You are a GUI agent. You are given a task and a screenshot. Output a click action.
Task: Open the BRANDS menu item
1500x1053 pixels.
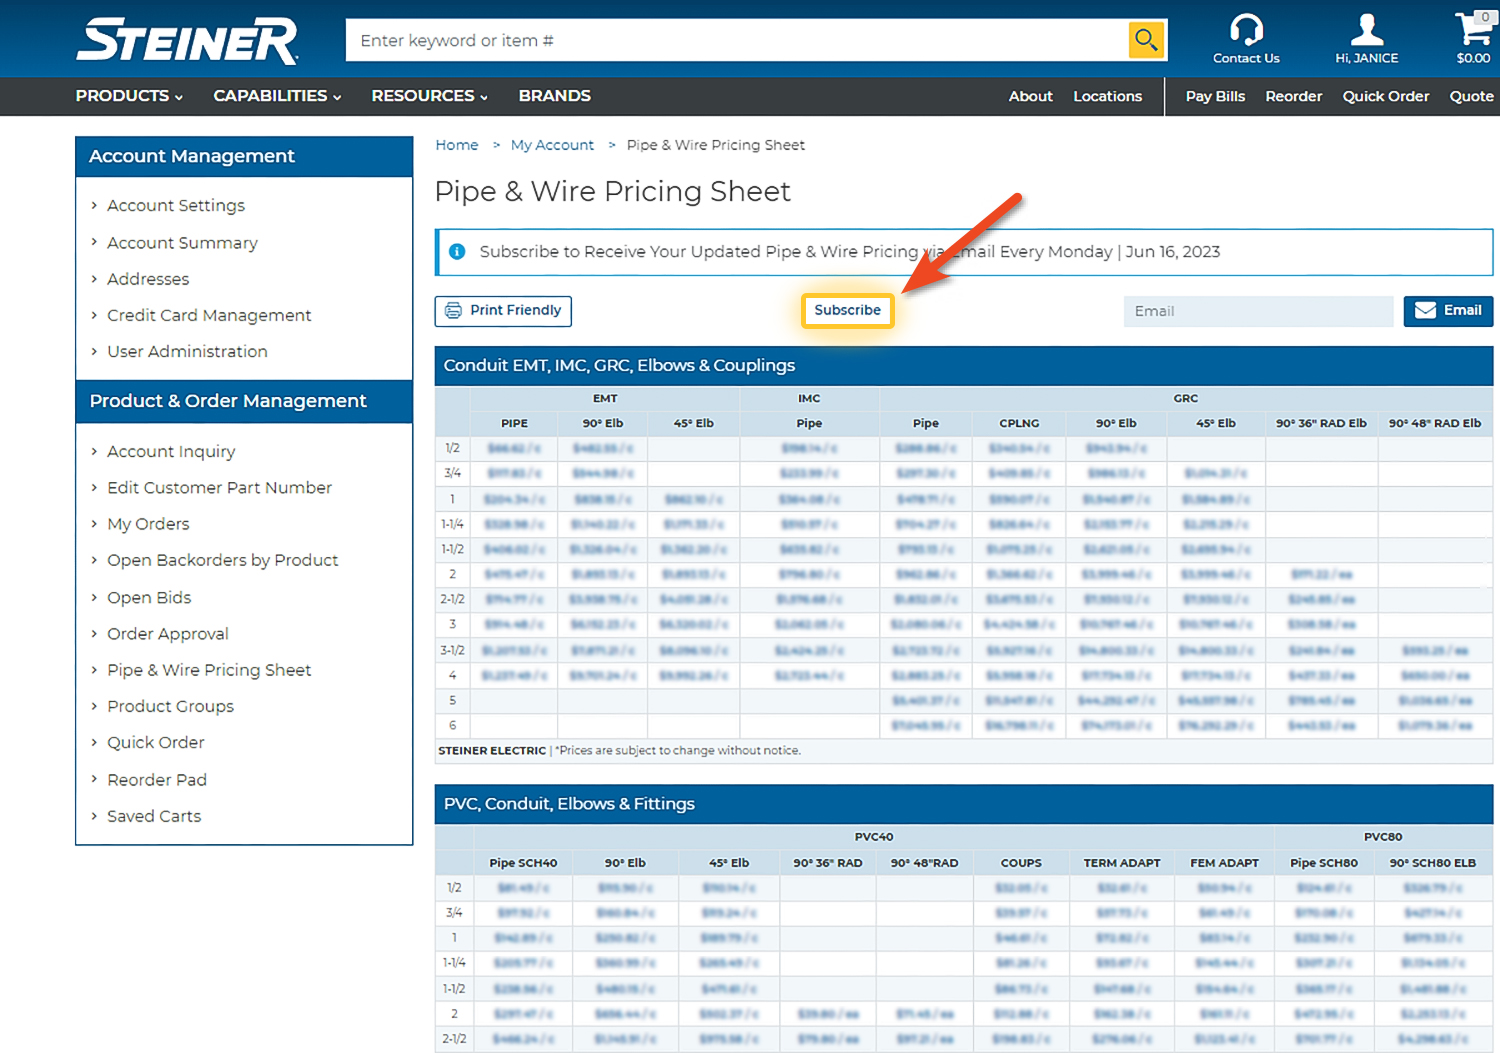(554, 96)
